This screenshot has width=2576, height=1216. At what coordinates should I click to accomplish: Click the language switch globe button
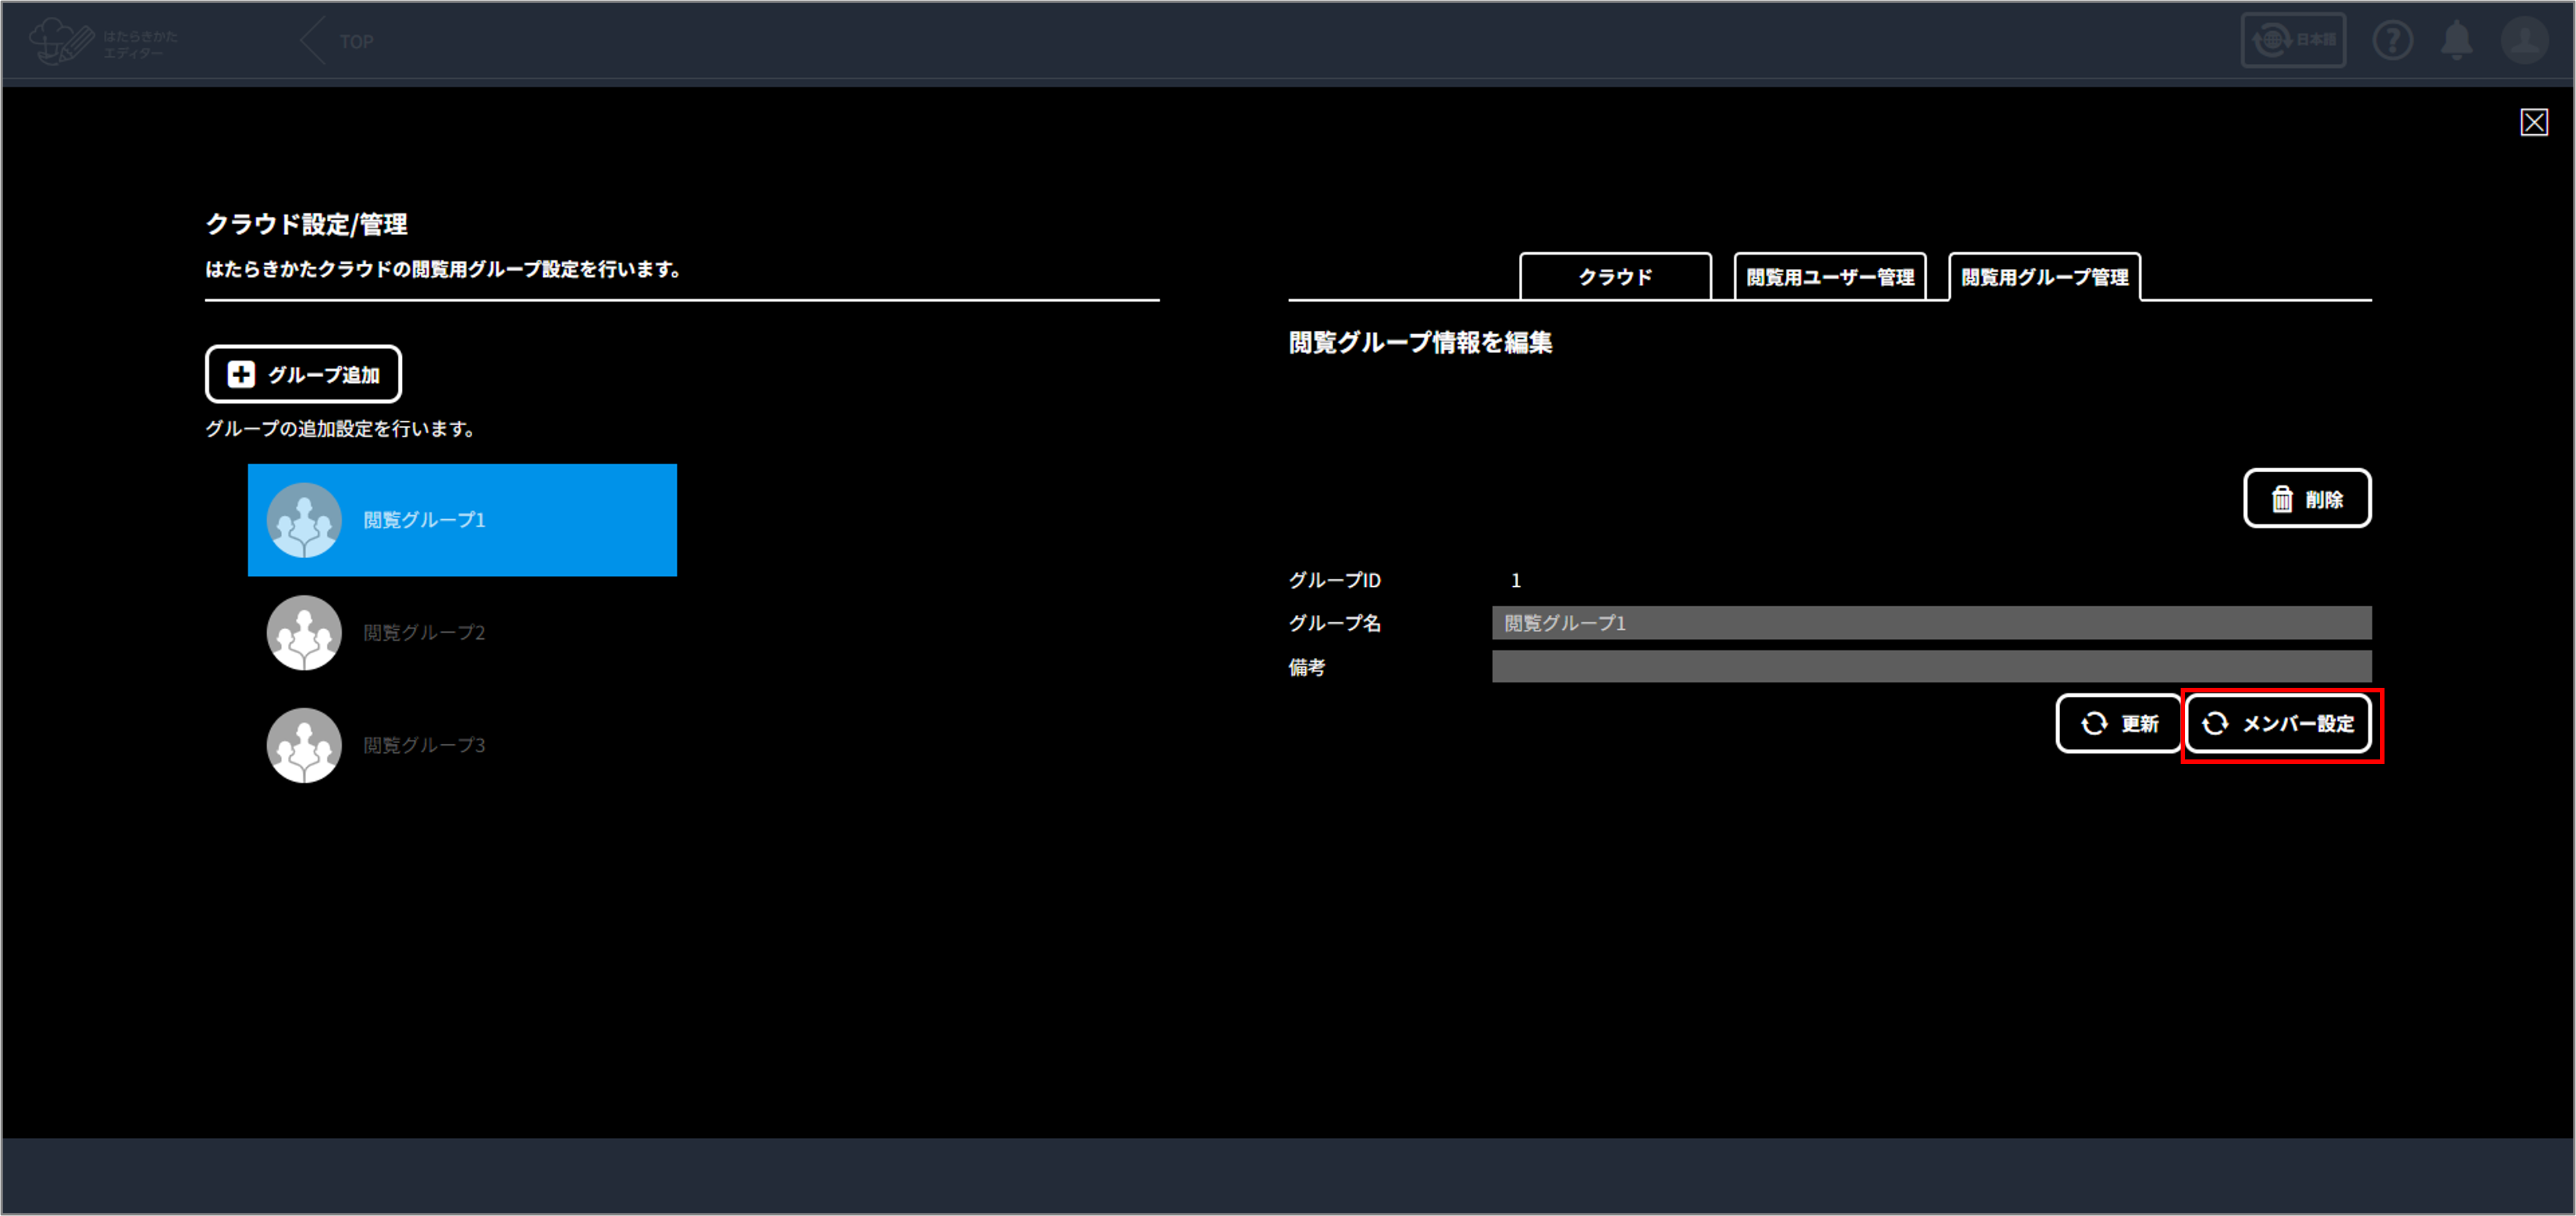(x=2293, y=41)
